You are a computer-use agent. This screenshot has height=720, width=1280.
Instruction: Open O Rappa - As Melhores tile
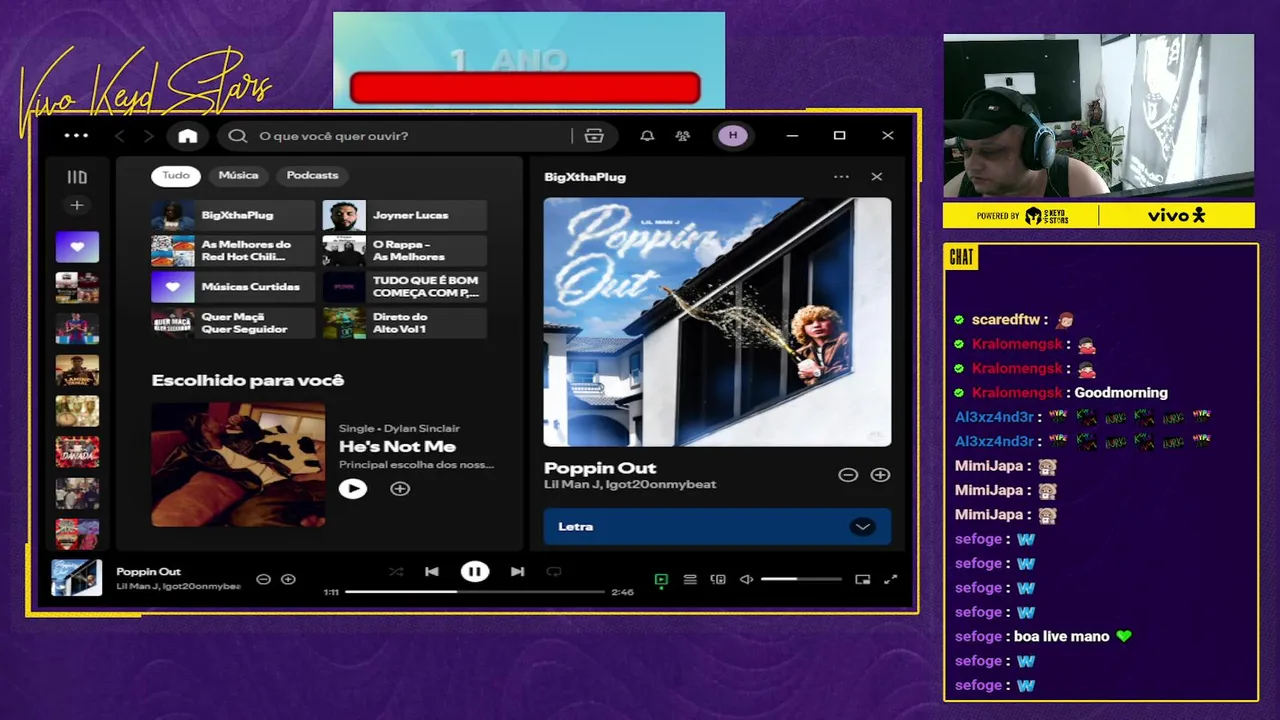(x=404, y=251)
